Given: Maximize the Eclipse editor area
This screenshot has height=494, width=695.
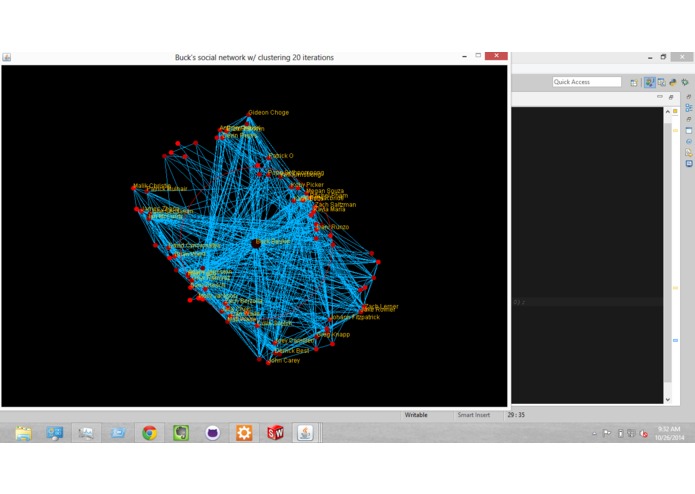Looking at the screenshot, I should point(671,97).
